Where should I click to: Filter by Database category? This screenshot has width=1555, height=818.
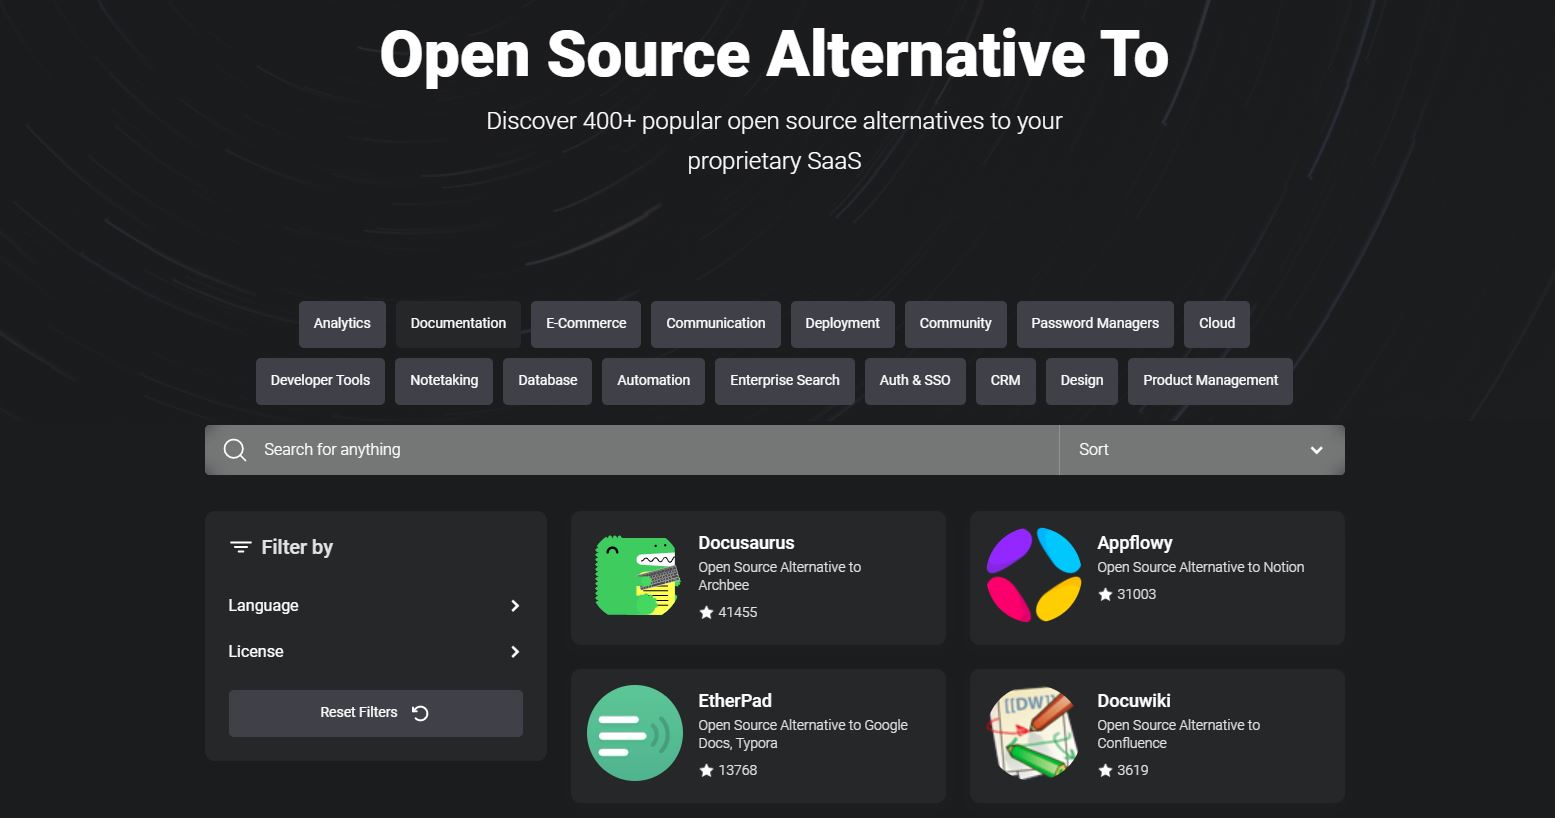pyautogui.click(x=548, y=381)
